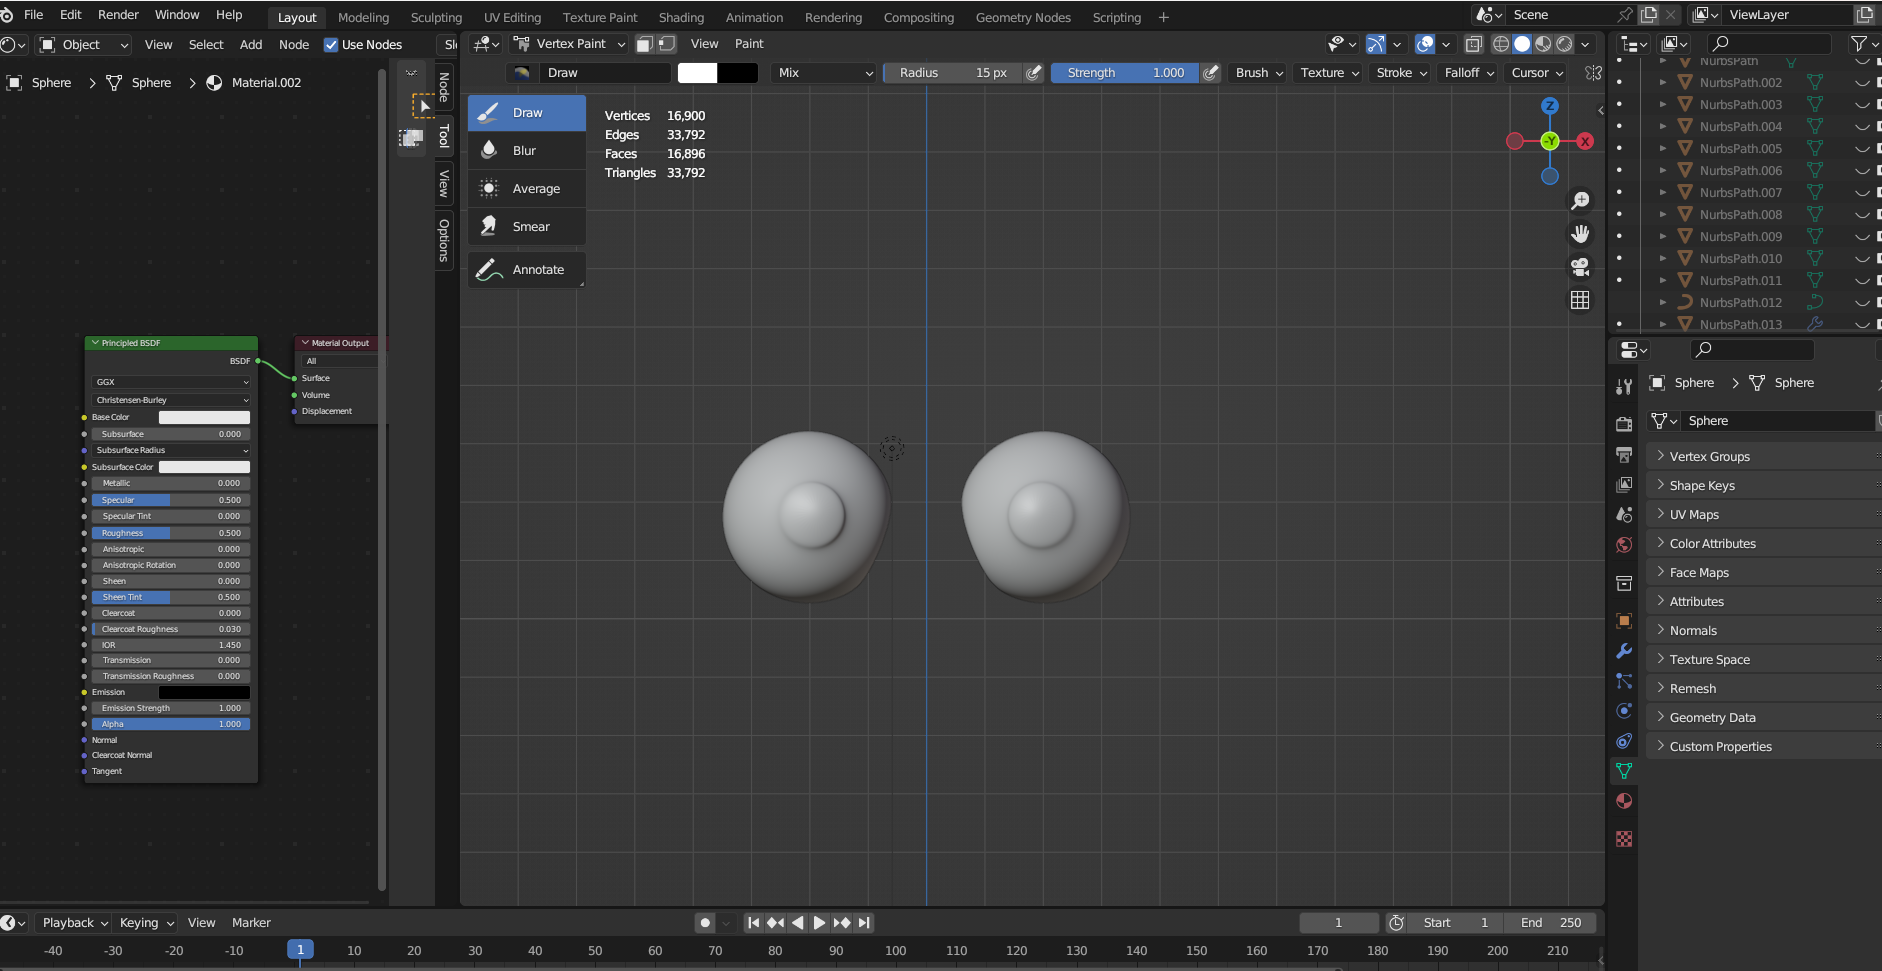Switch to the Geometry Nodes workspace tab
Screen dimensions: 1882x971
tap(1023, 18)
